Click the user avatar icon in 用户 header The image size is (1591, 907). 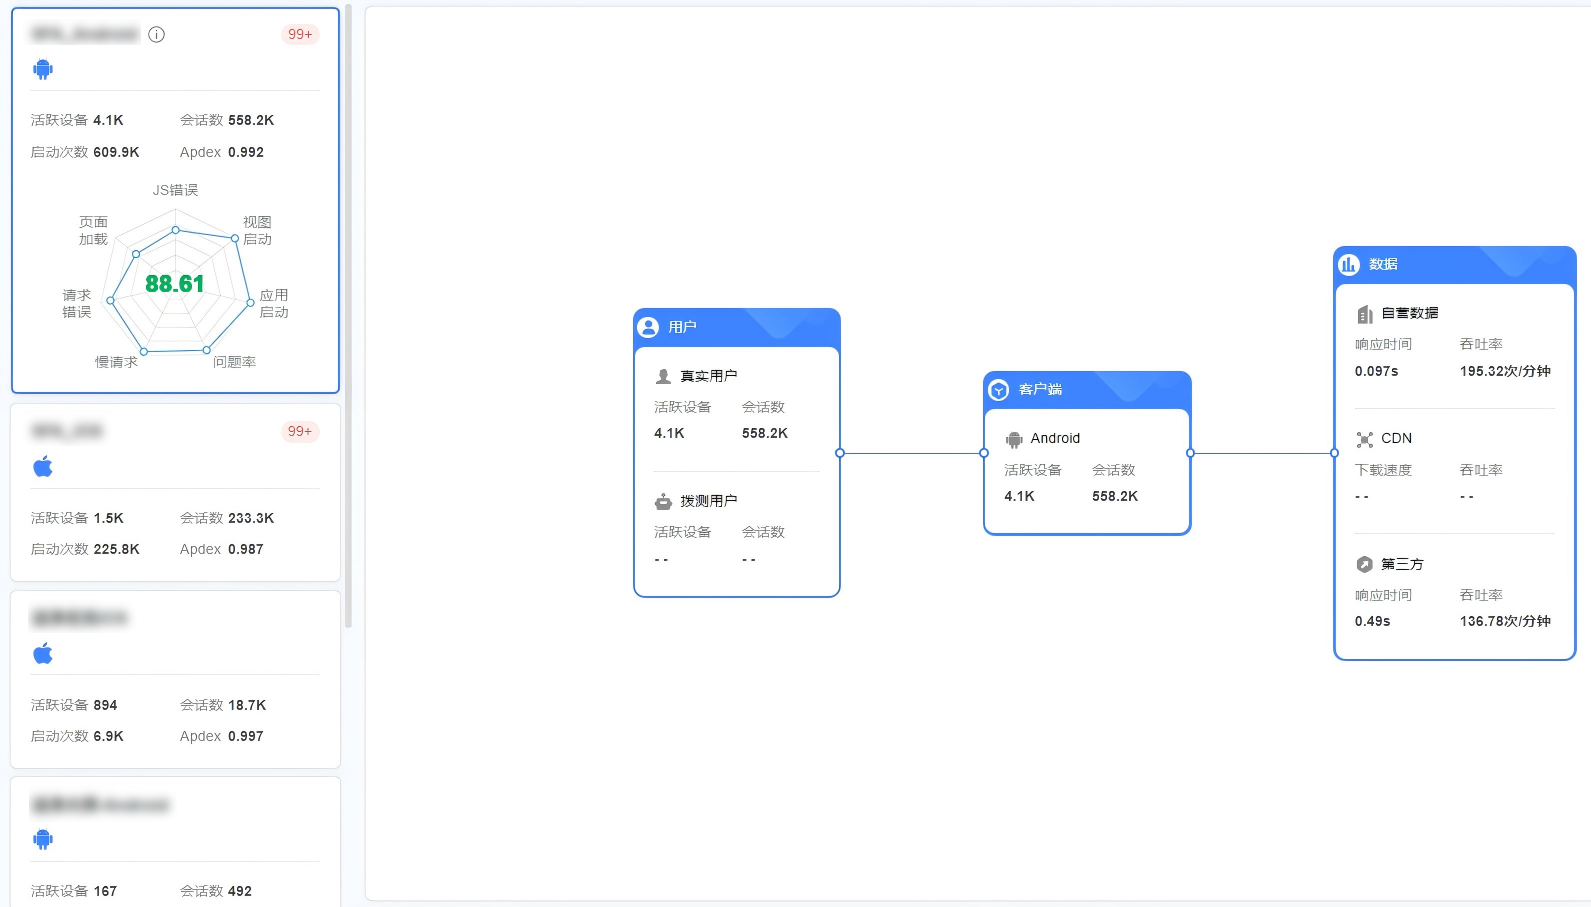pyautogui.click(x=648, y=327)
